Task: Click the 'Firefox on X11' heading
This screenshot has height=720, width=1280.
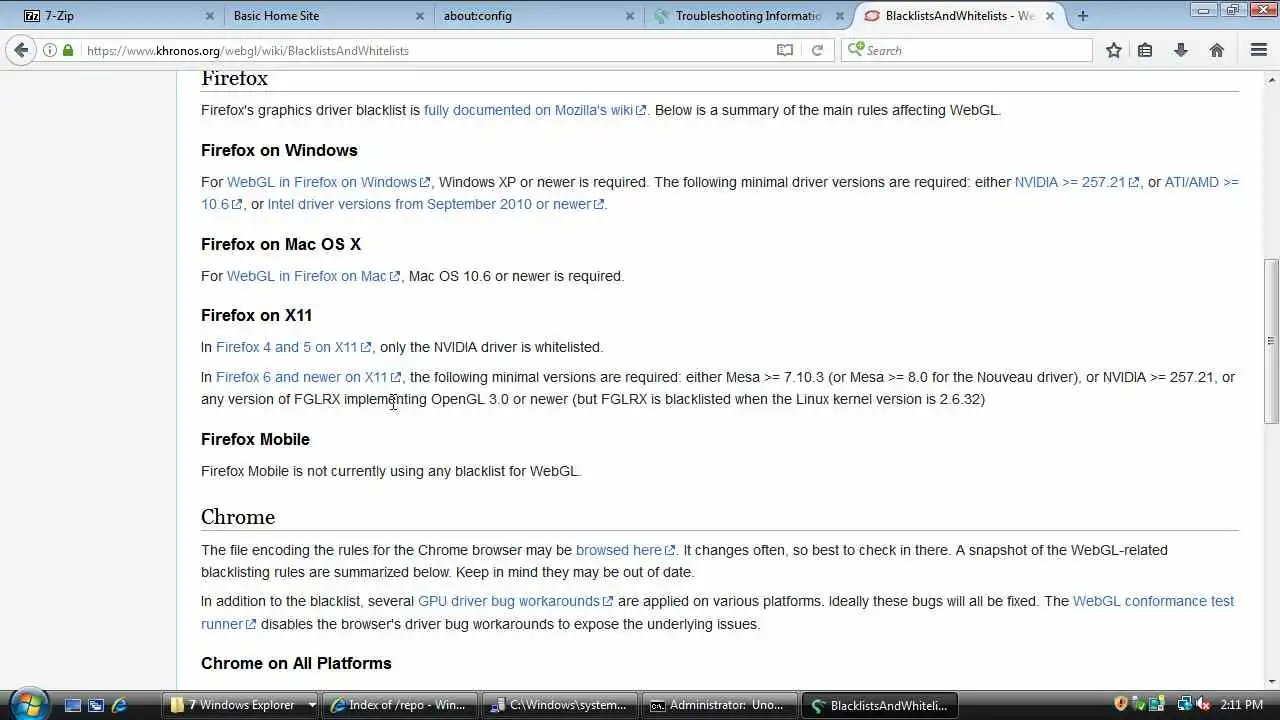Action: tap(256, 315)
